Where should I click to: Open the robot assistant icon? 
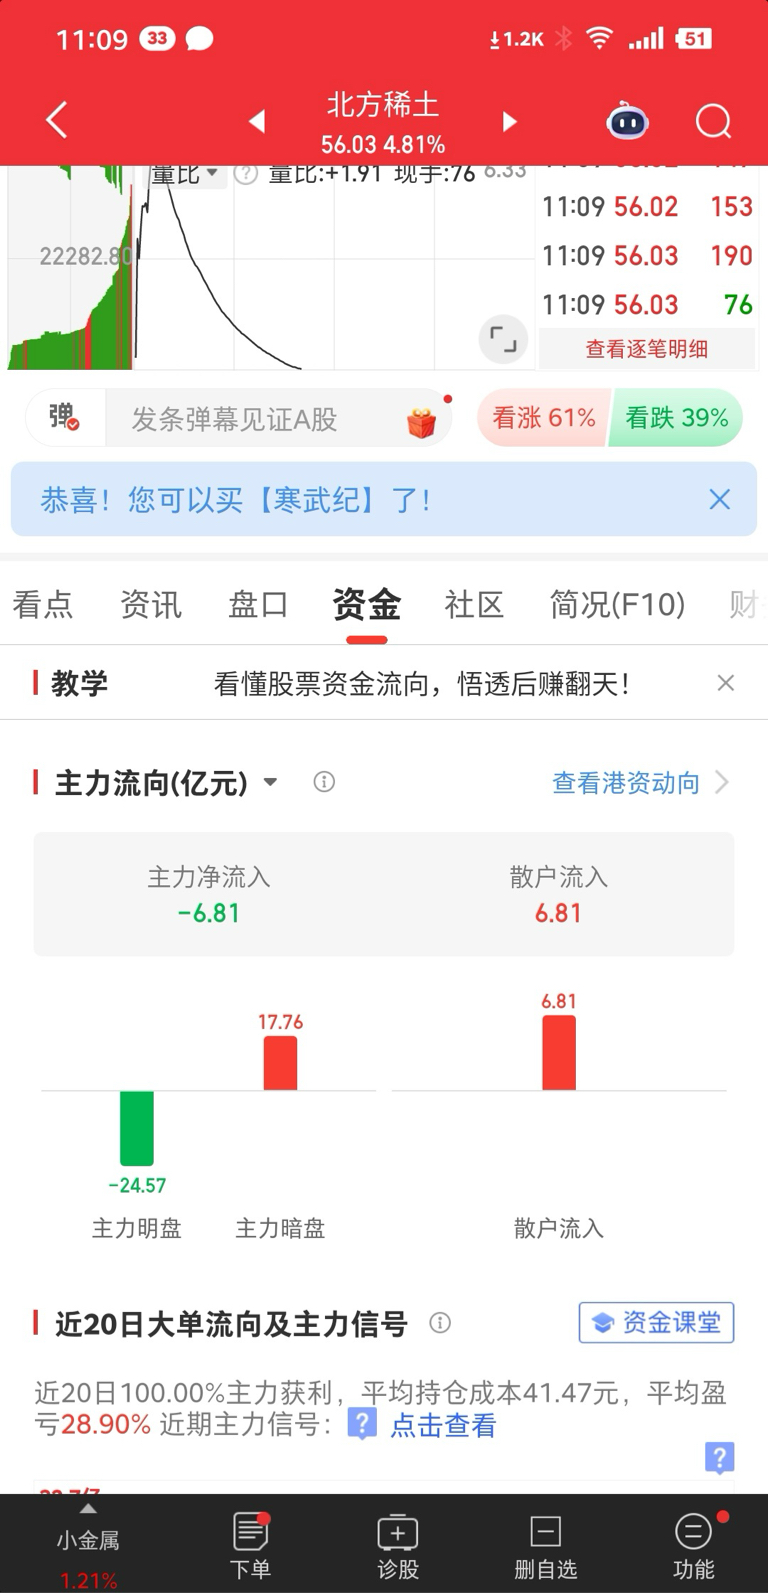628,121
